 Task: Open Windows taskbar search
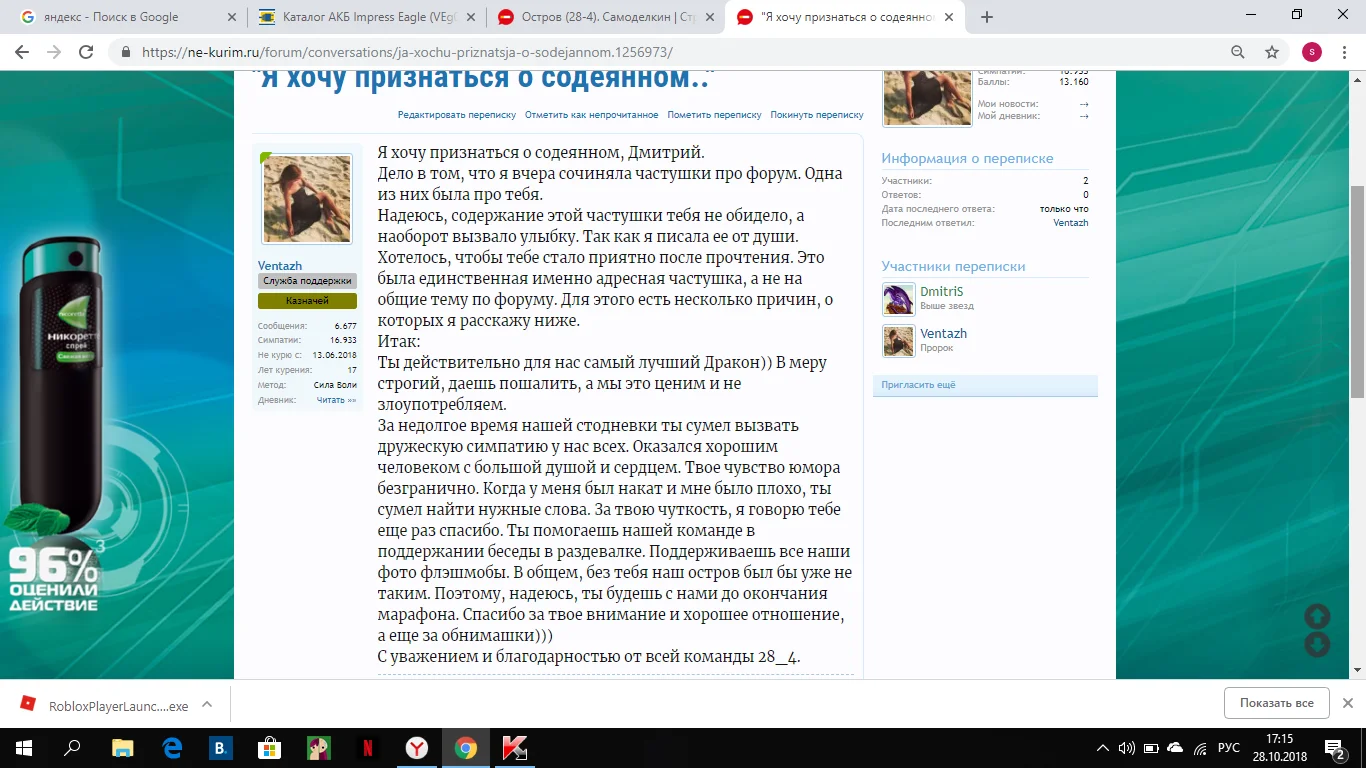pyautogui.click(x=72, y=747)
